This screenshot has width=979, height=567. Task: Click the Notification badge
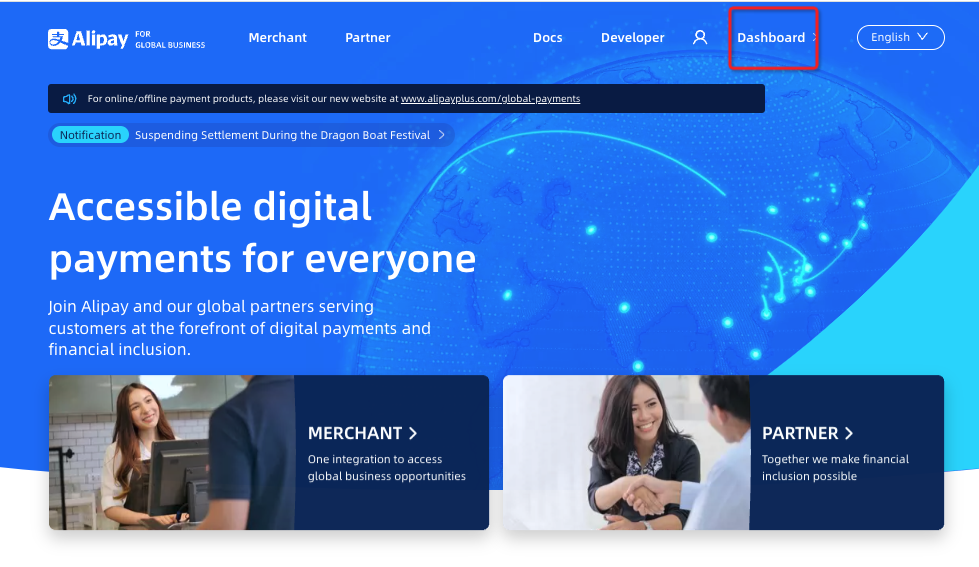91,135
